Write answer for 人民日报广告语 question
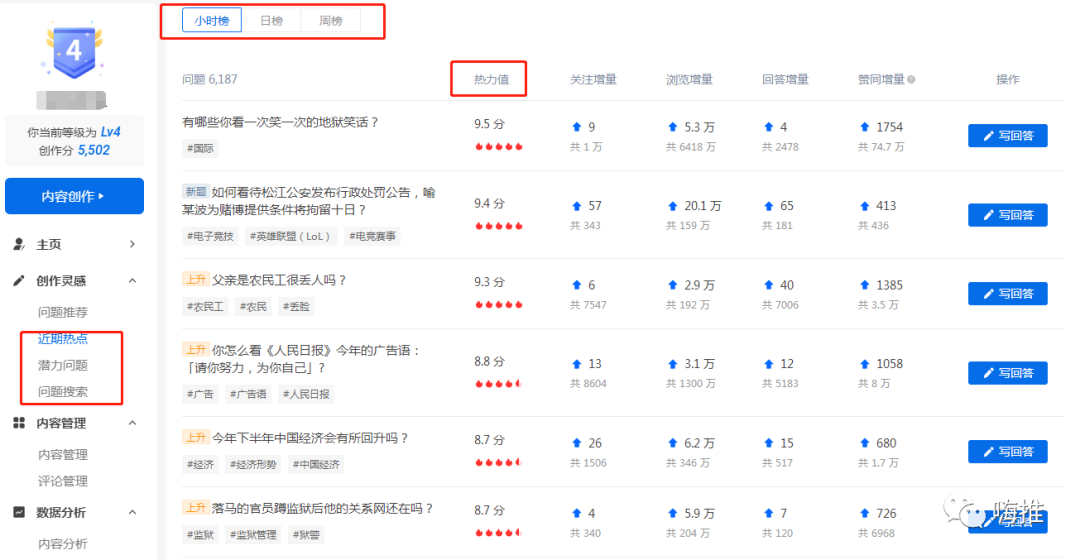Image resolution: width=1080 pixels, height=560 pixels. (x=1008, y=373)
